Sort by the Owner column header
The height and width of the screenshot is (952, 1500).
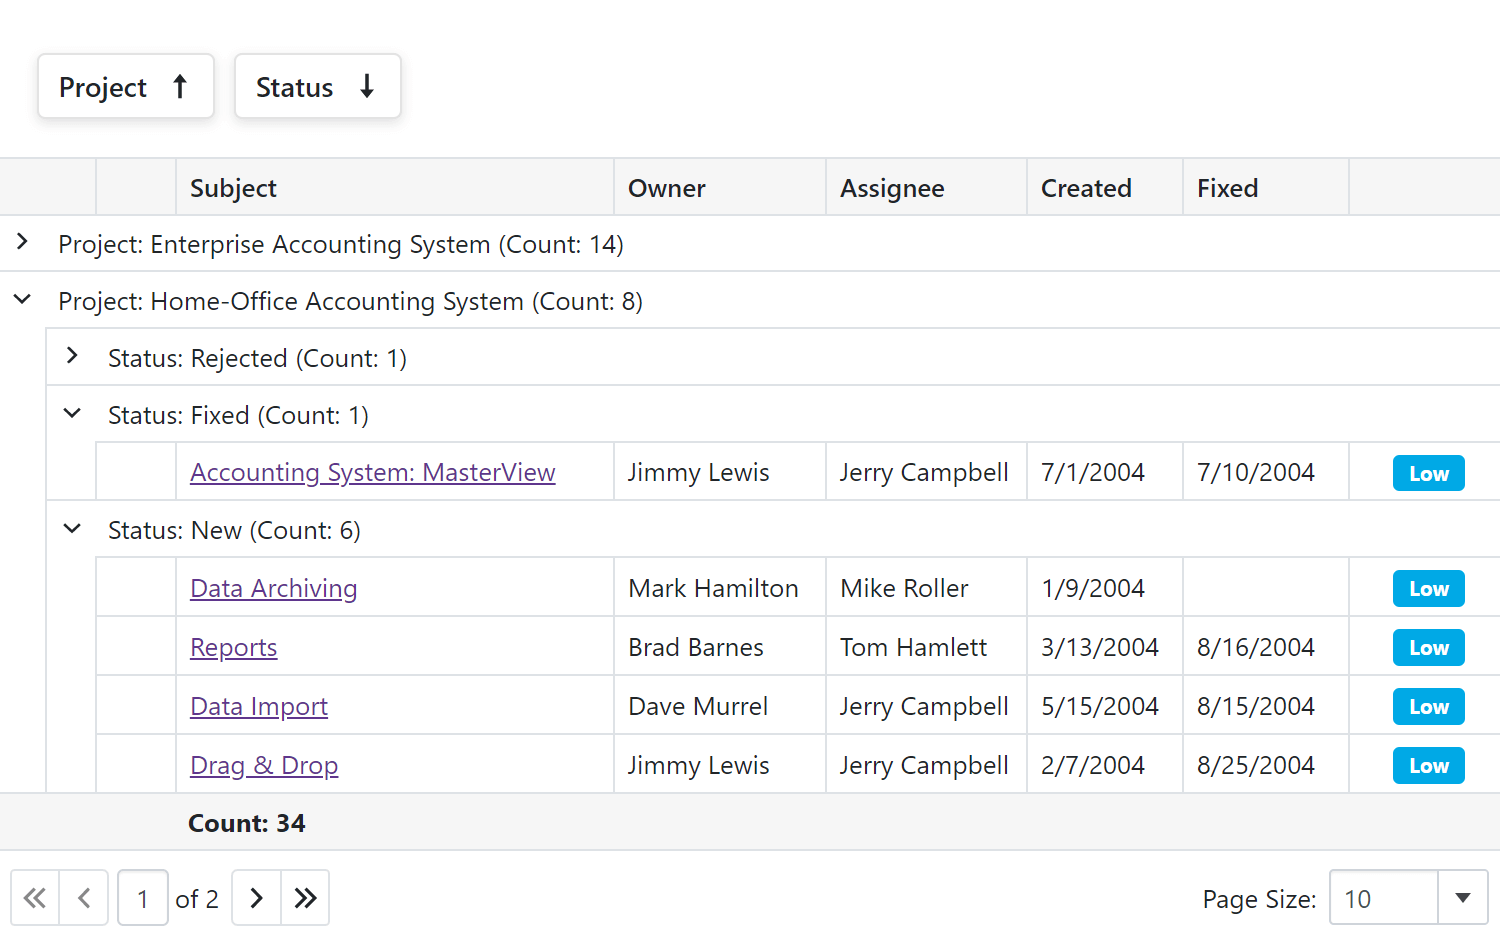[x=666, y=188]
